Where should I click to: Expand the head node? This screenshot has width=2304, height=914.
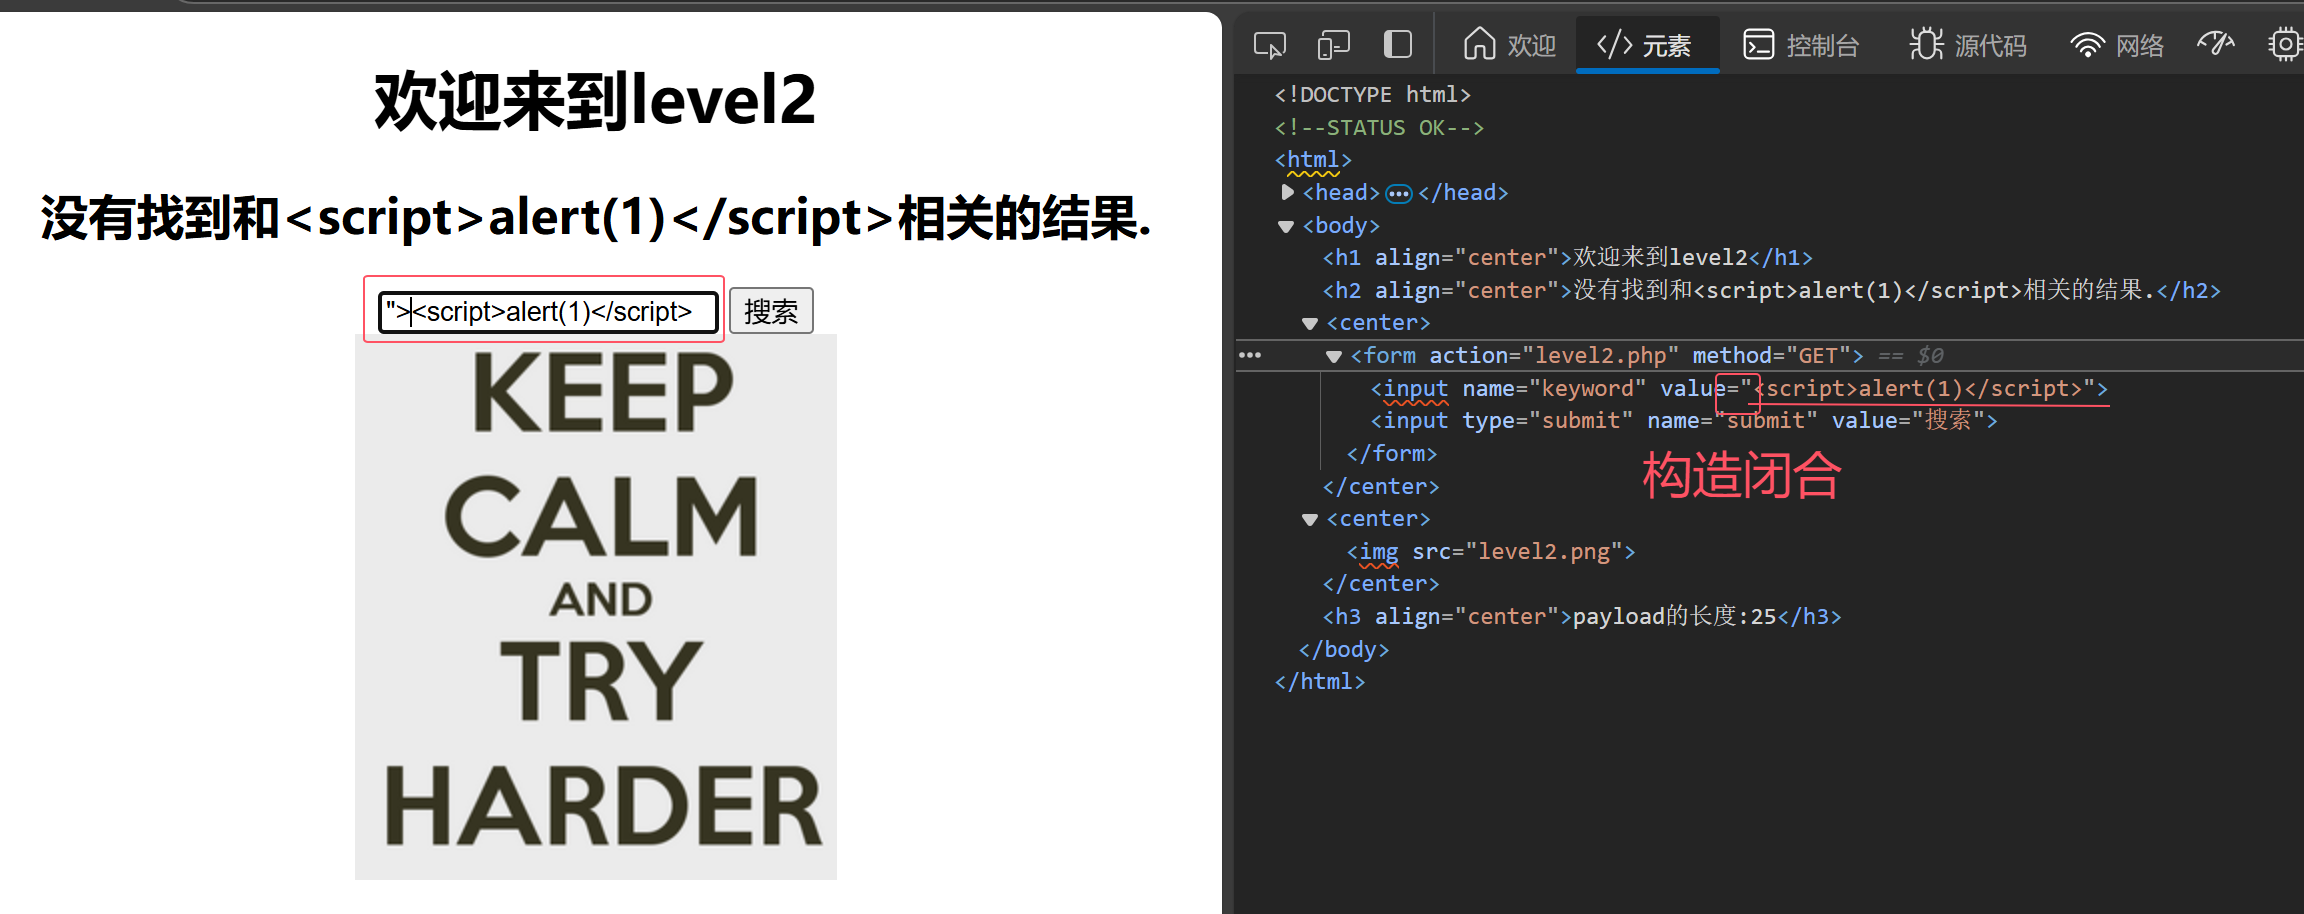tap(1288, 192)
